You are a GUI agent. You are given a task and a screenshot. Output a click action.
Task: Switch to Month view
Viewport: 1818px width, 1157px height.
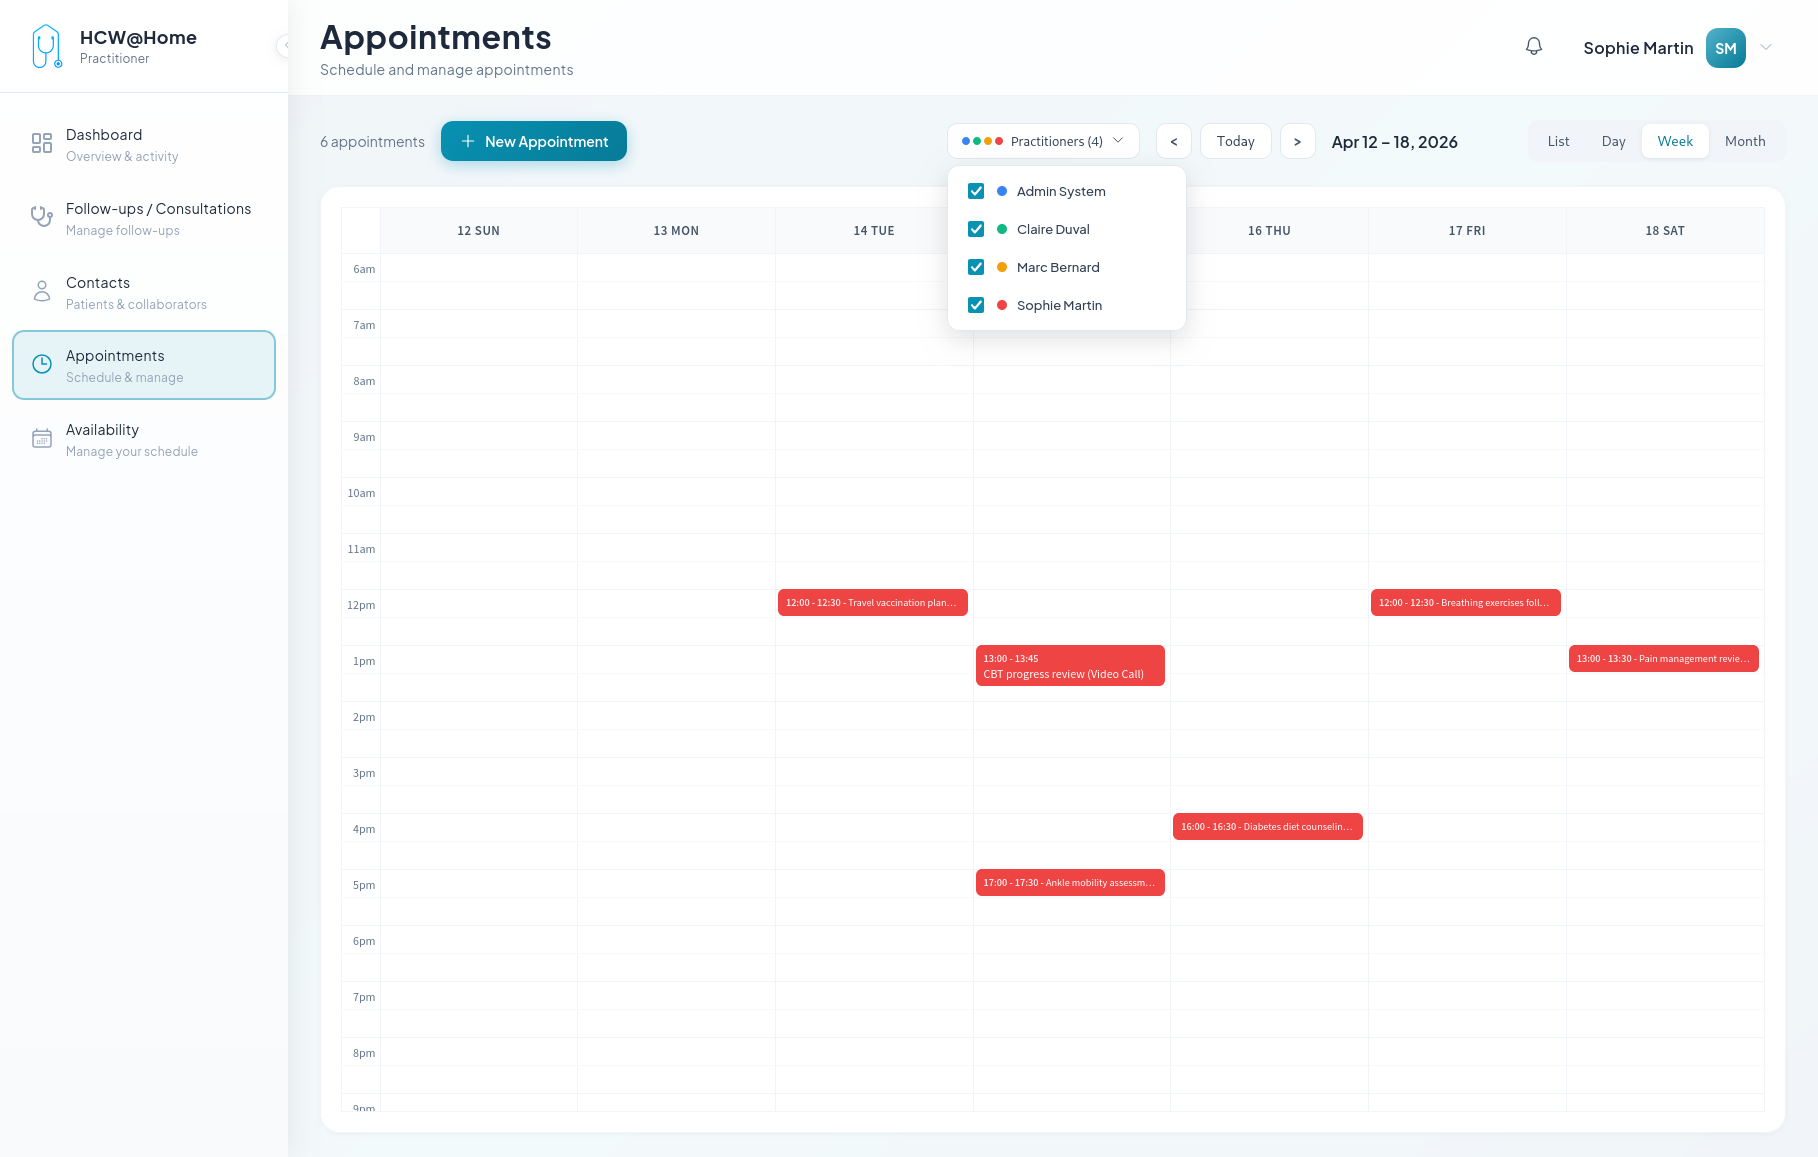click(1744, 141)
